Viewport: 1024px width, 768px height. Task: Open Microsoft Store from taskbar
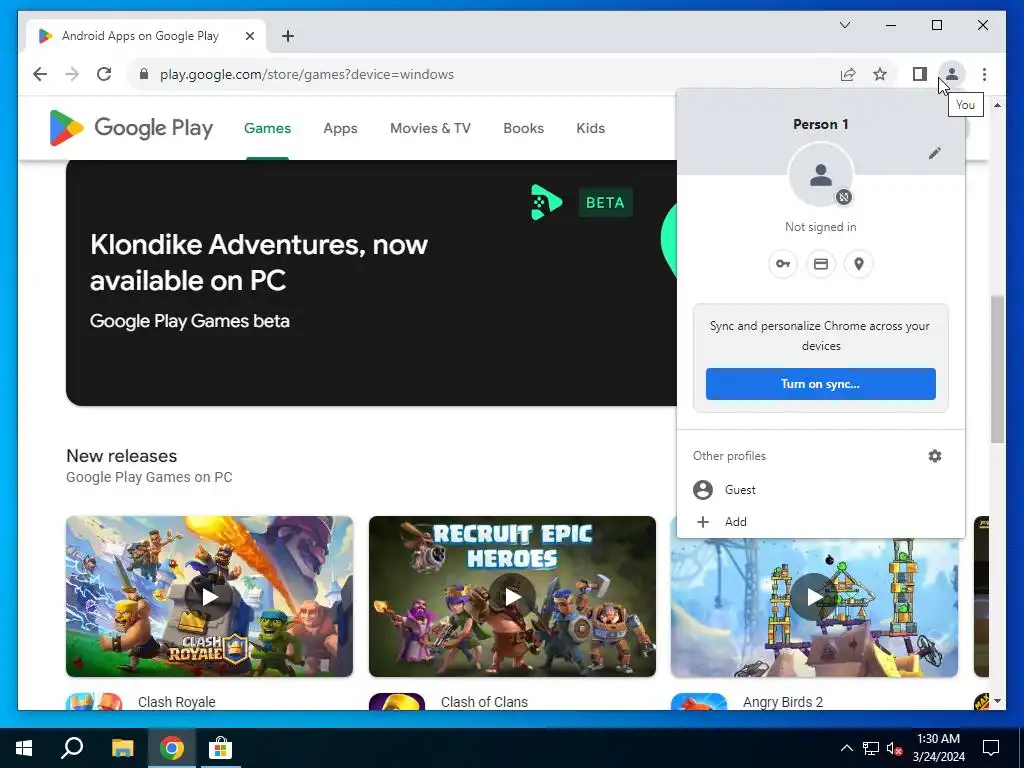tap(220, 748)
